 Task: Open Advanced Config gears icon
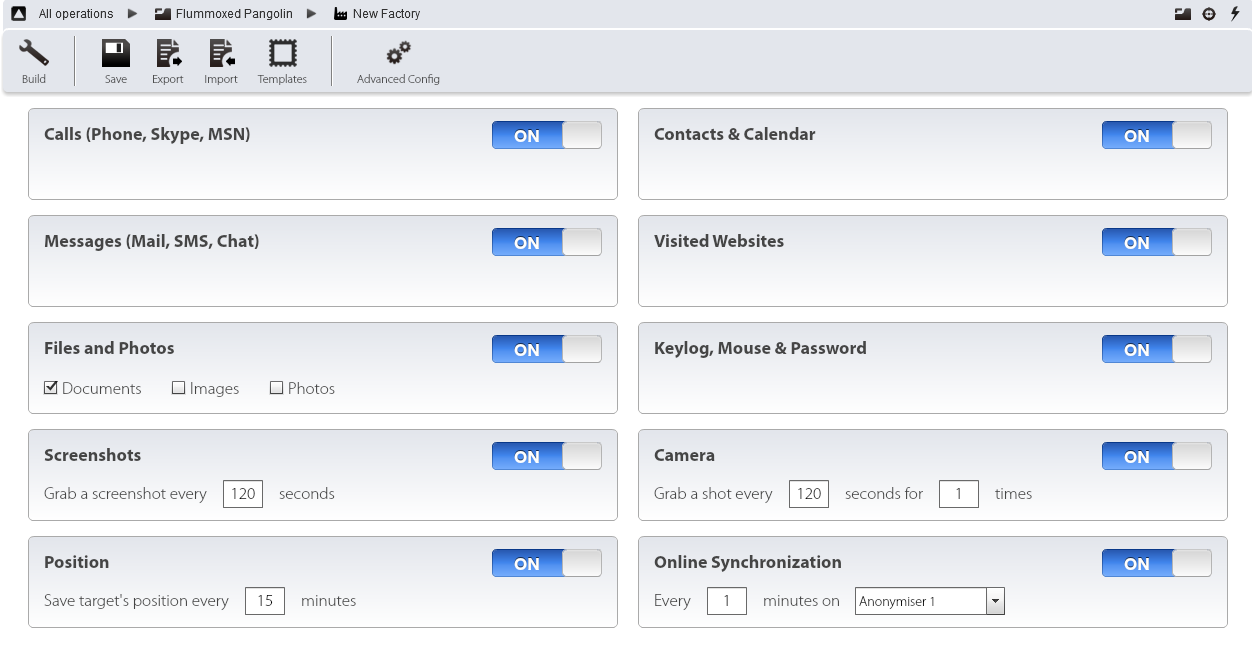coord(398,54)
